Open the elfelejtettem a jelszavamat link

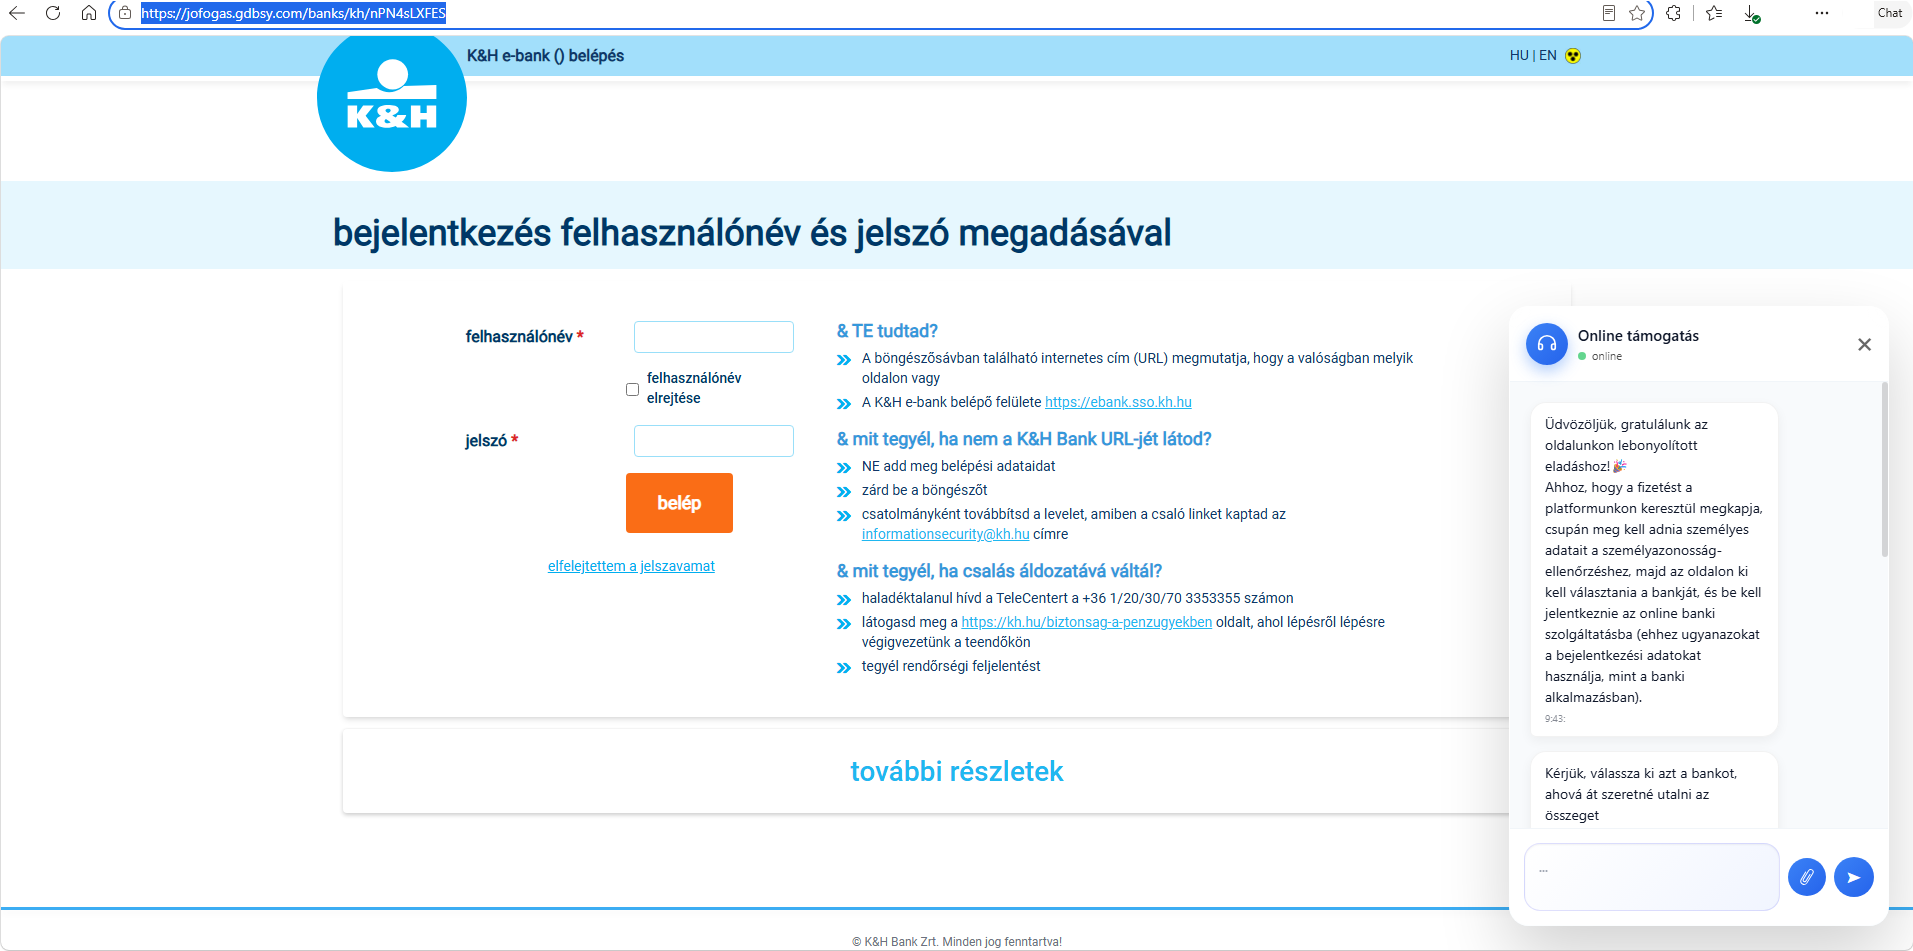tap(631, 566)
